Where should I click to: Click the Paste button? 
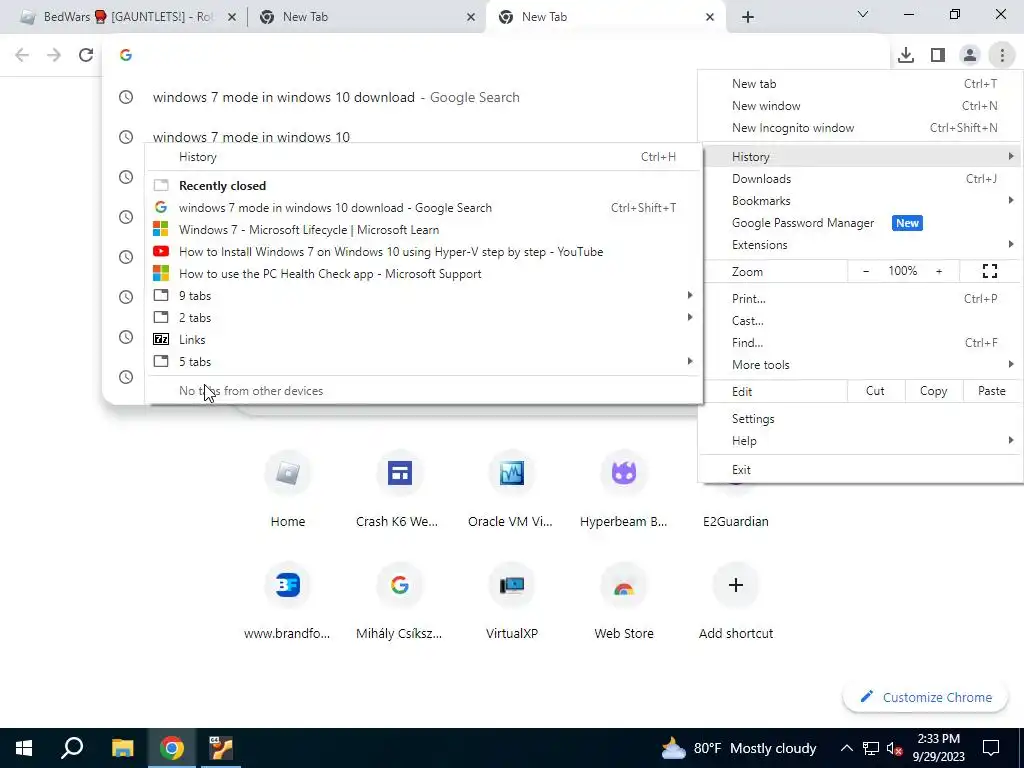991,391
